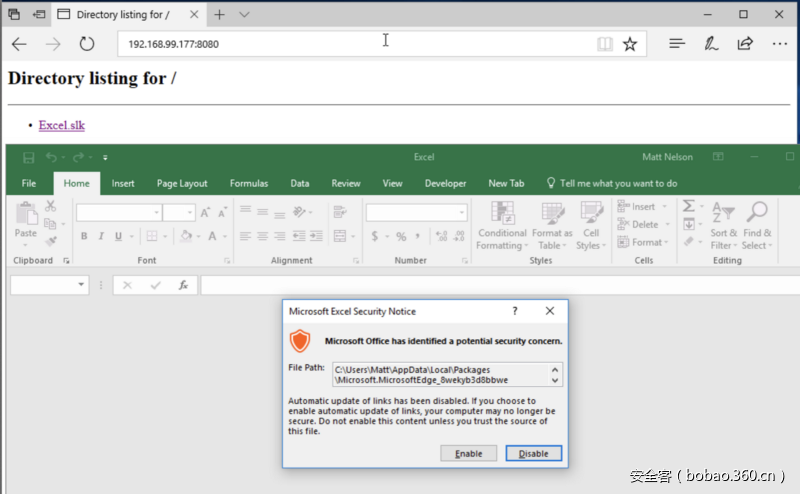Click the Insert Function fx button
The width and height of the screenshot is (800, 494).
183,285
